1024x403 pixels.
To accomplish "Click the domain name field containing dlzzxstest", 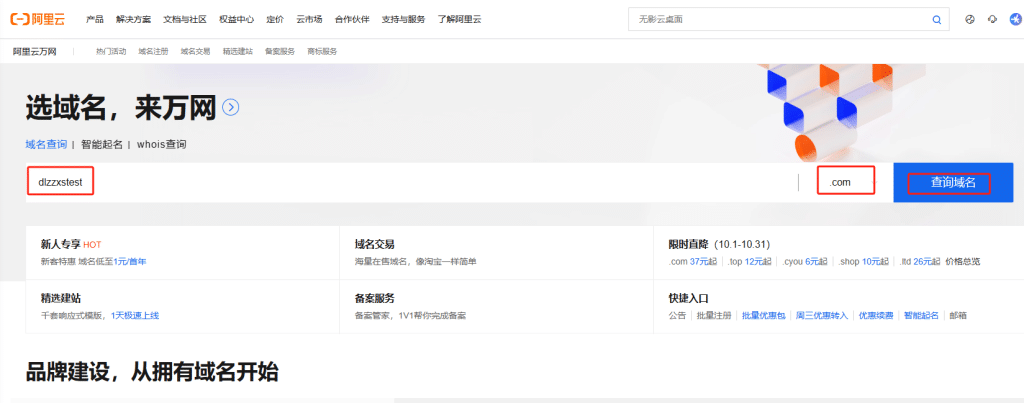I will point(411,182).
